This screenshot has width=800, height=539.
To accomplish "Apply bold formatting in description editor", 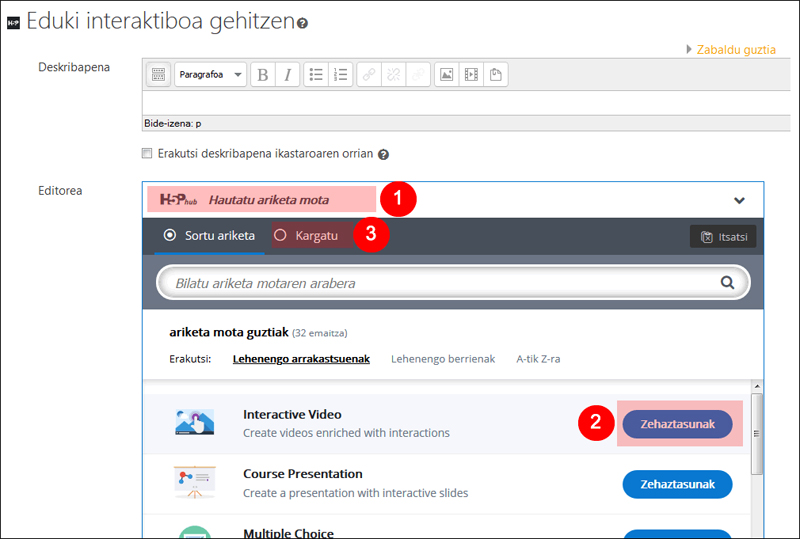I will point(263,75).
